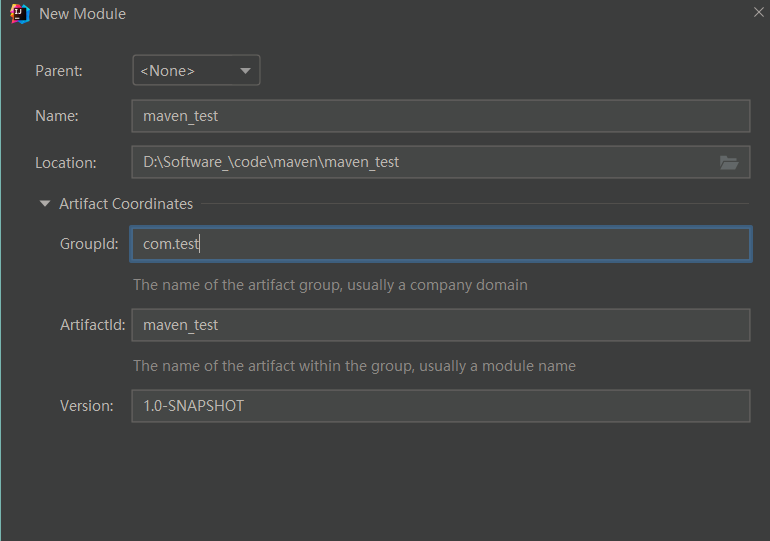Select the ArtifactId input field
This screenshot has width=770, height=541.
coord(440,325)
